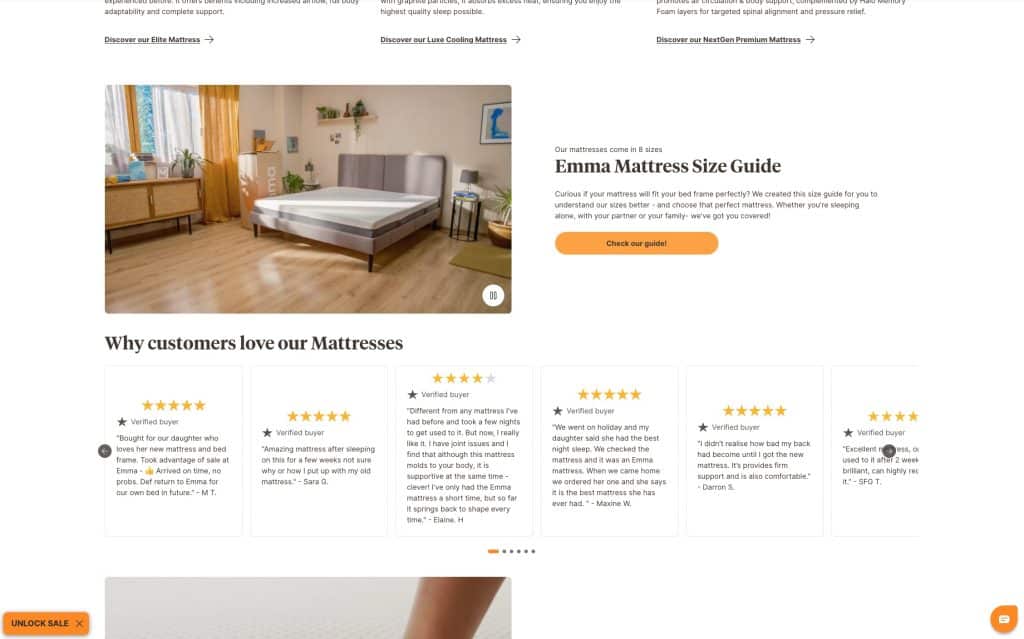Click the arrow beside the Elite Mattress link
Image resolution: width=1024 pixels, height=639 pixels.
tap(209, 40)
